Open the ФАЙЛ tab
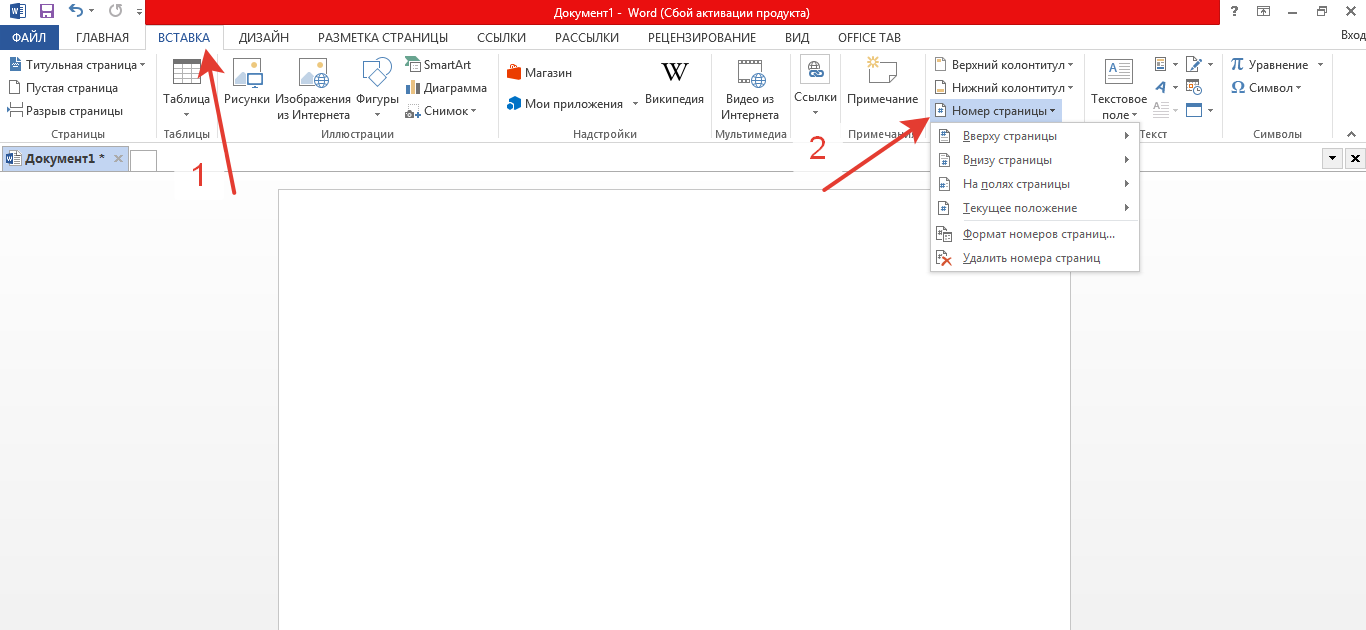The width and height of the screenshot is (1366, 630). 29,38
